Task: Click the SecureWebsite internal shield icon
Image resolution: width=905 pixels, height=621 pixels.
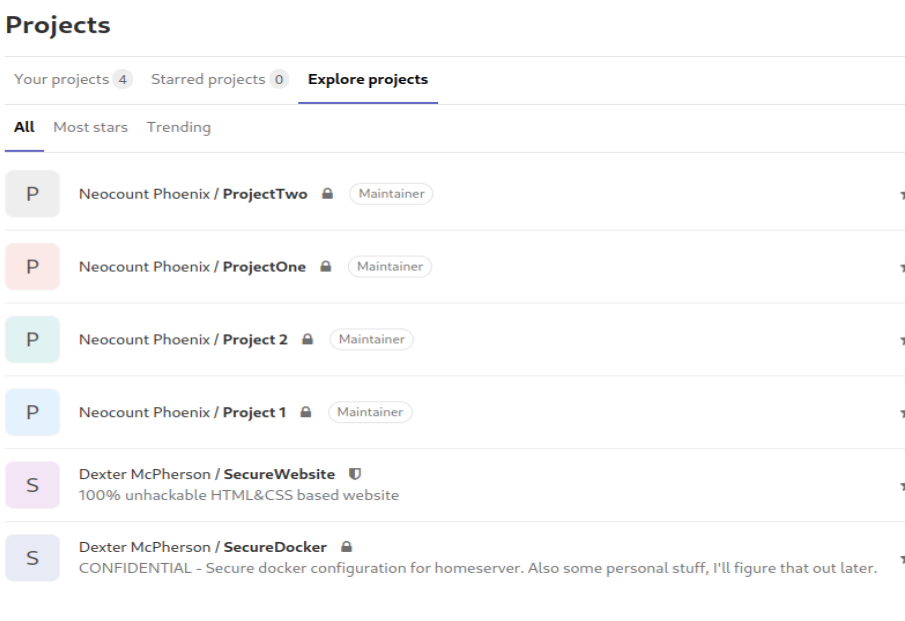Action: (x=352, y=474)
